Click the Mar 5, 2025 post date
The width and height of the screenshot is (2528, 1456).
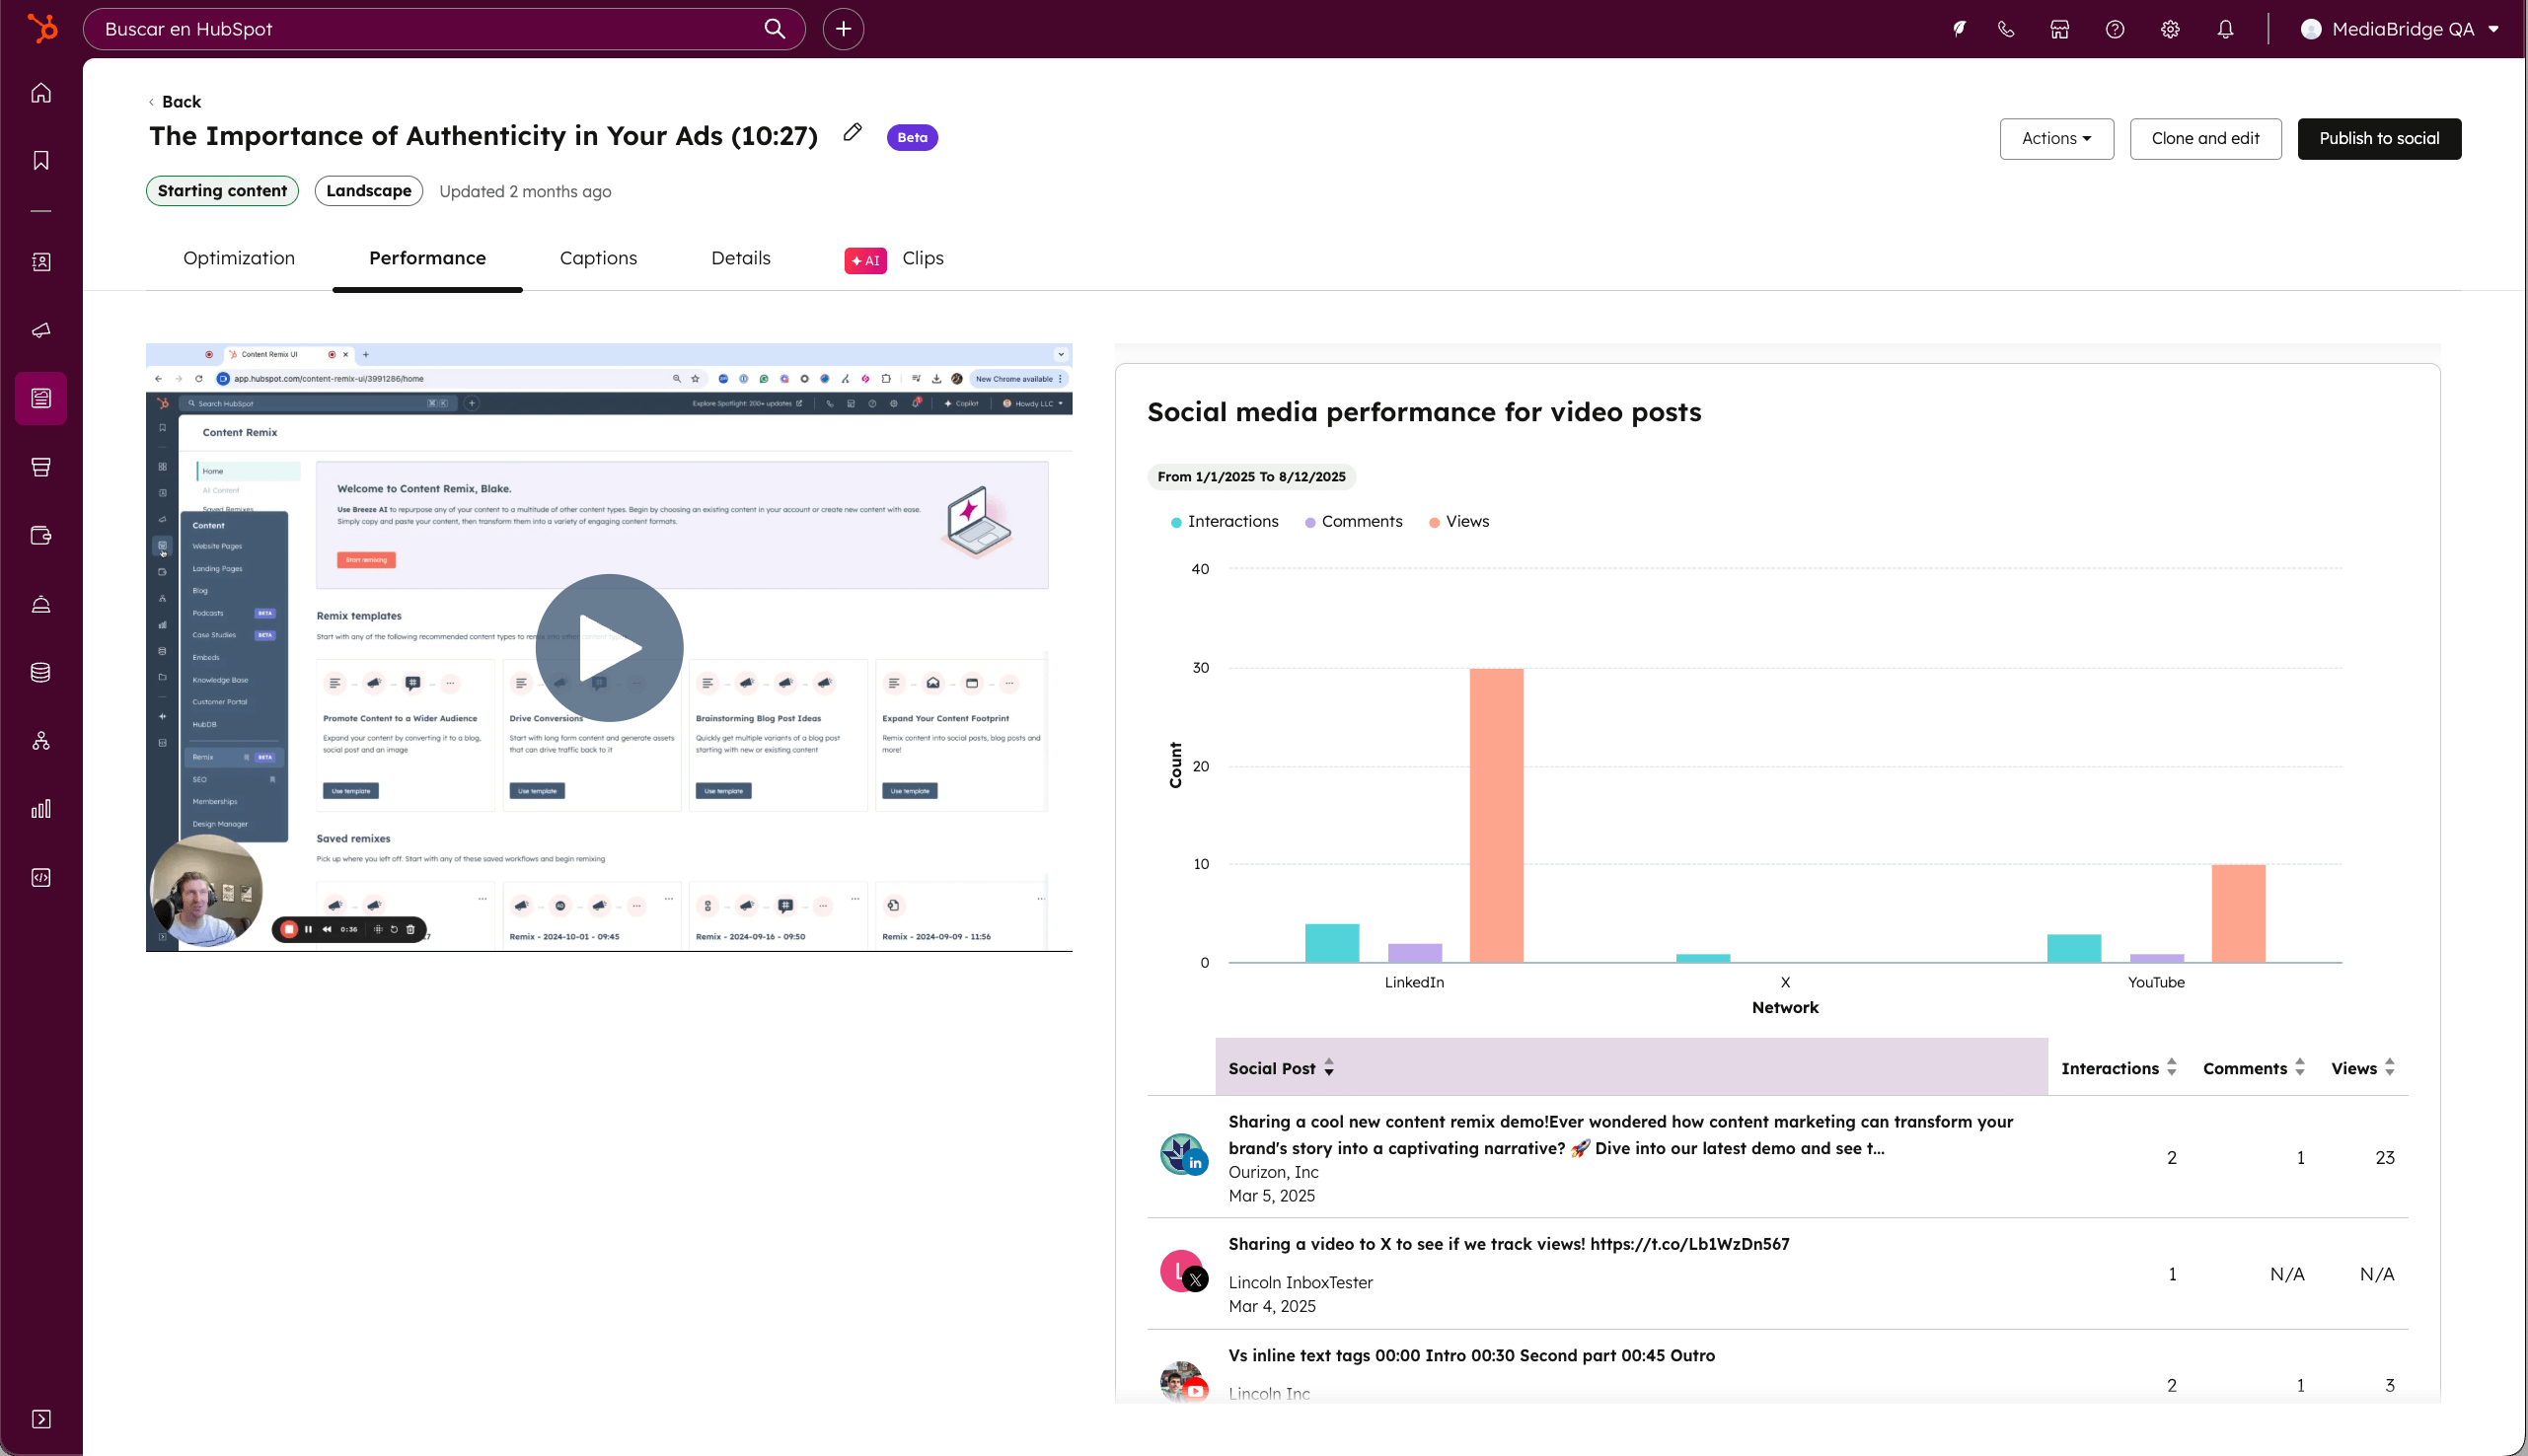(x=1272, y=1196)
